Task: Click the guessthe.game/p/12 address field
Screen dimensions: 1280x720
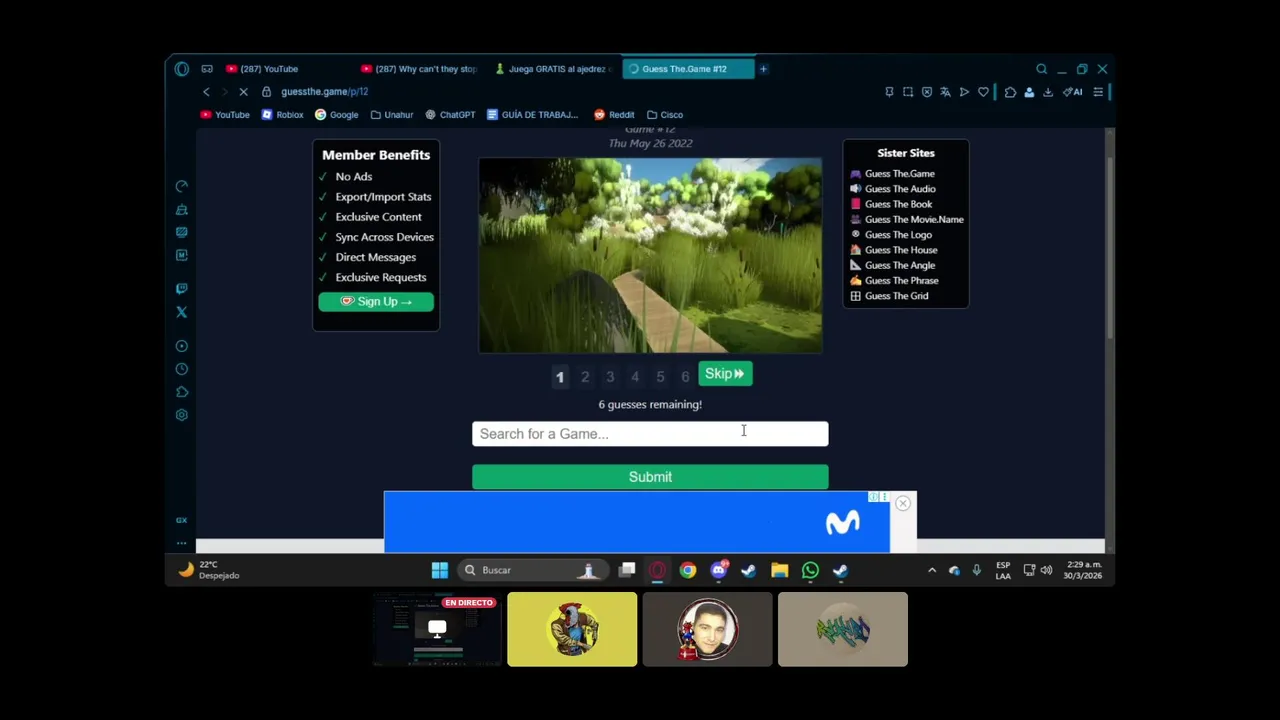Action: [324, 92]
